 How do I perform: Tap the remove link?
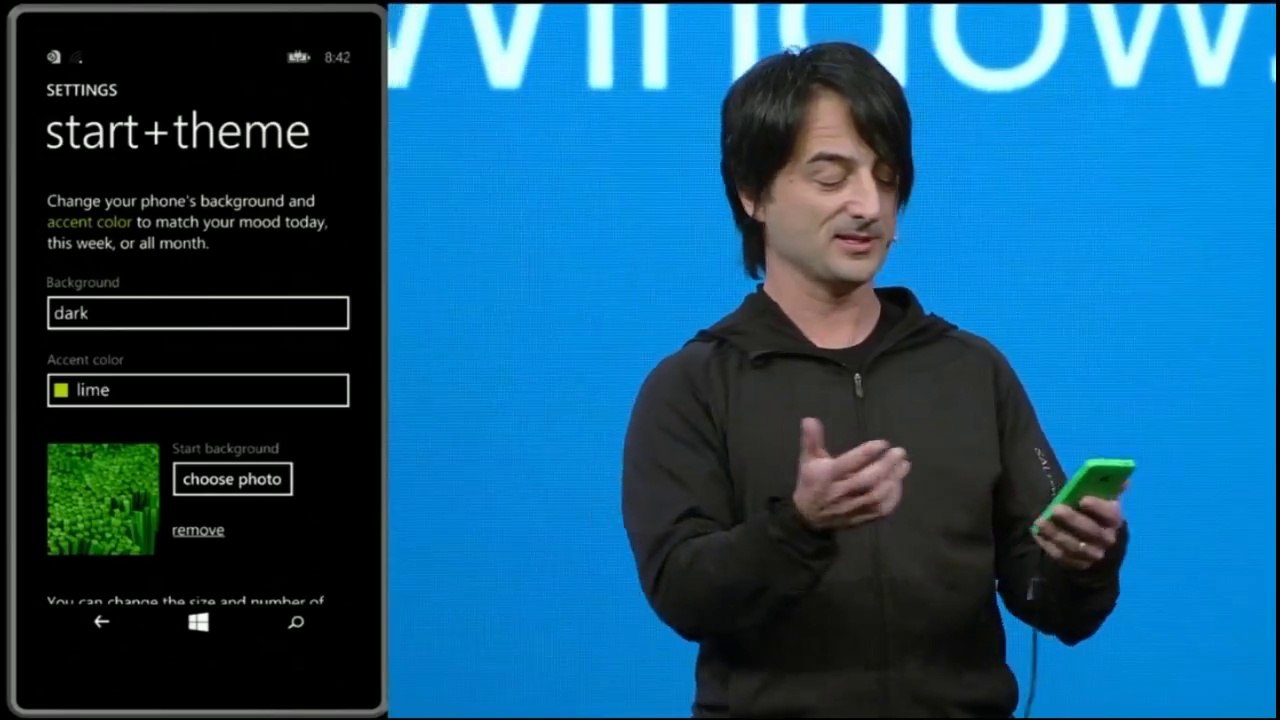[x=198, y=530]
